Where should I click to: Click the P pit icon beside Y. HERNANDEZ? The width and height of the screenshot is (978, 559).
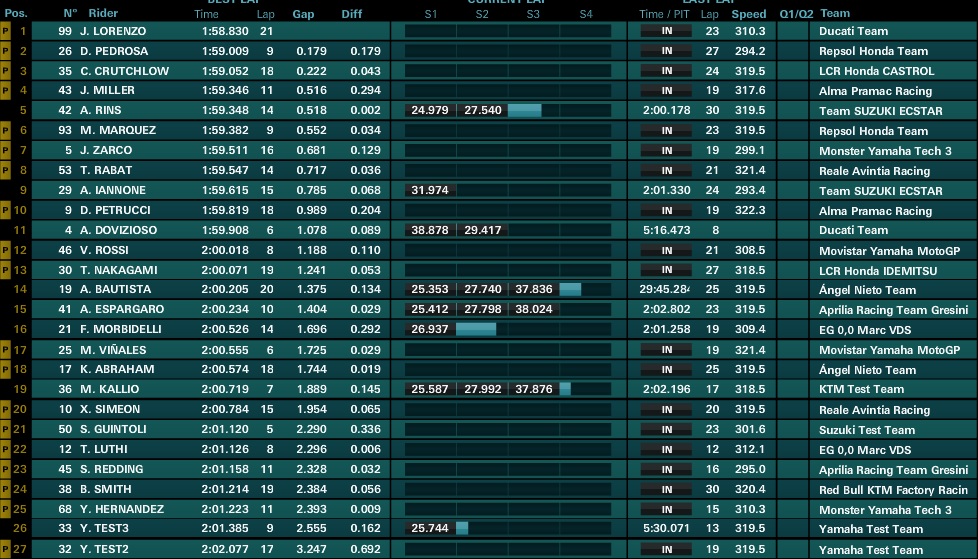6,508
